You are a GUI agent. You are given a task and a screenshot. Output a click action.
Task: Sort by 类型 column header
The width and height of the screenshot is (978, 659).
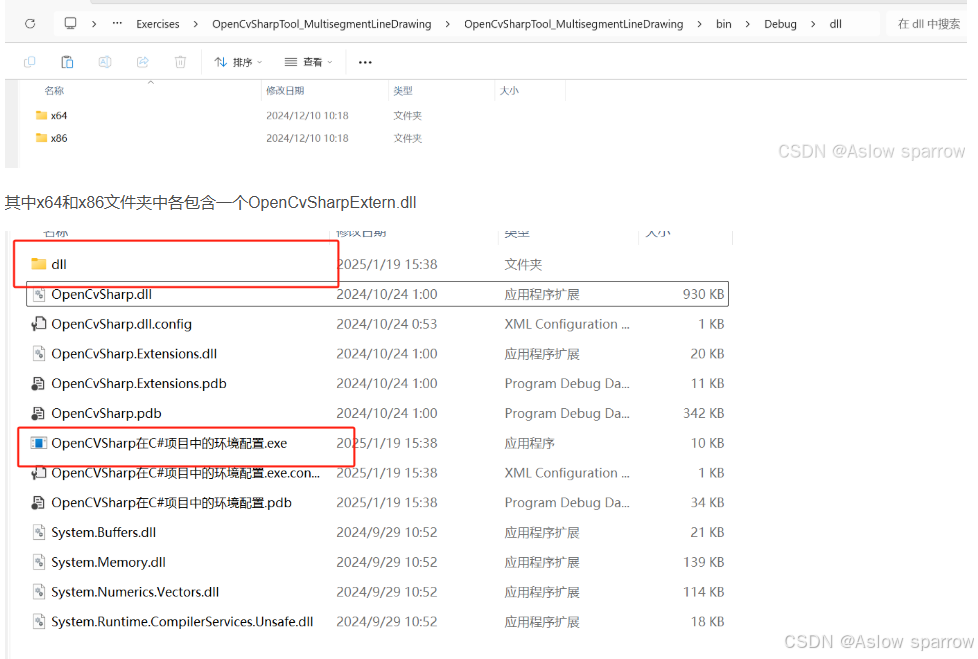[403, 90]
